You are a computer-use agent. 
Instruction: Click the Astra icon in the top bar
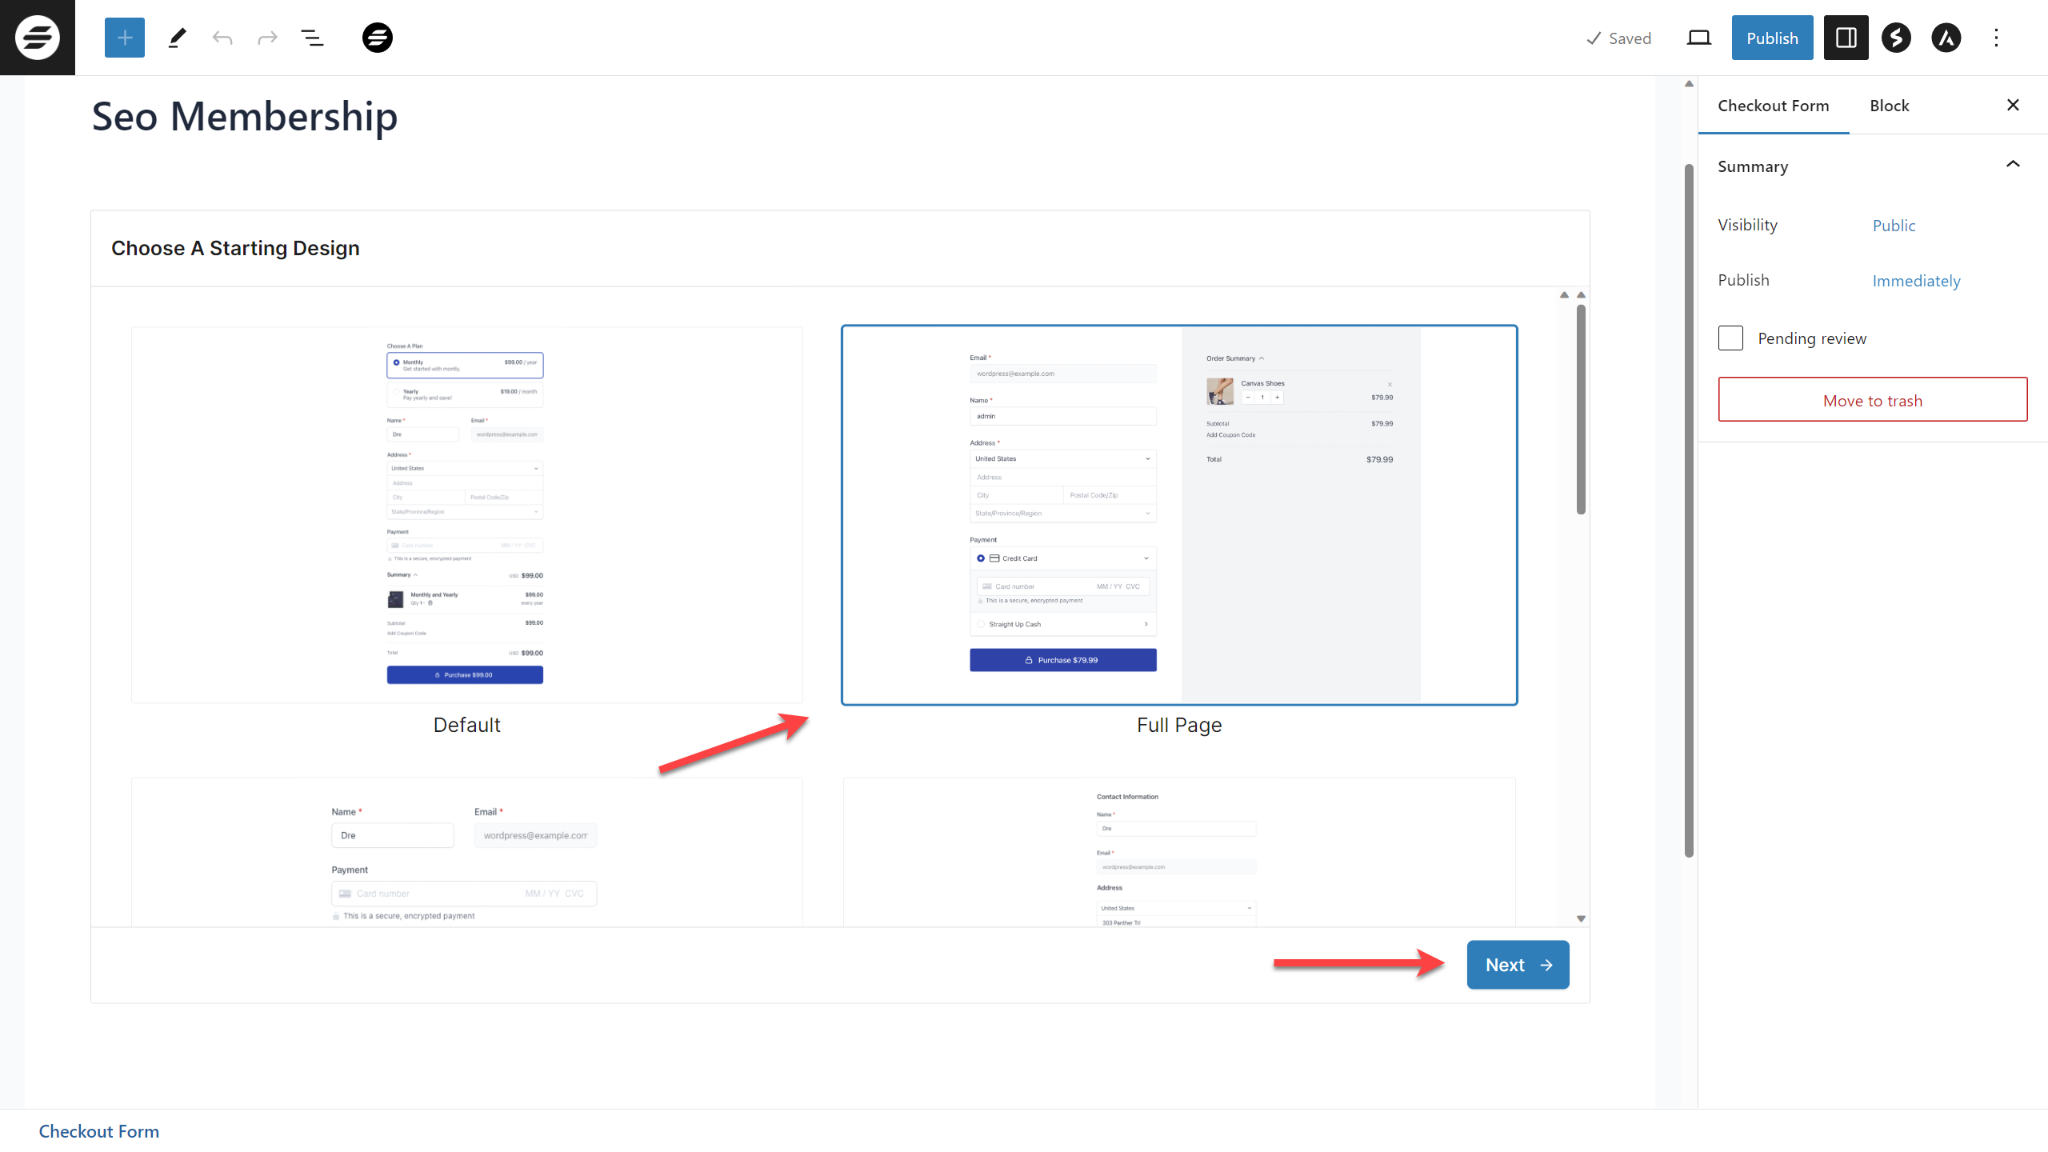pos(1947,37)
